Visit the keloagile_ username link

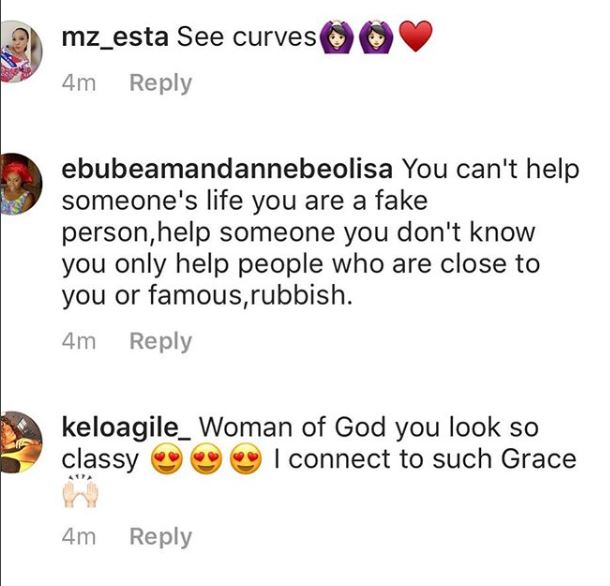tap(126, 427)
